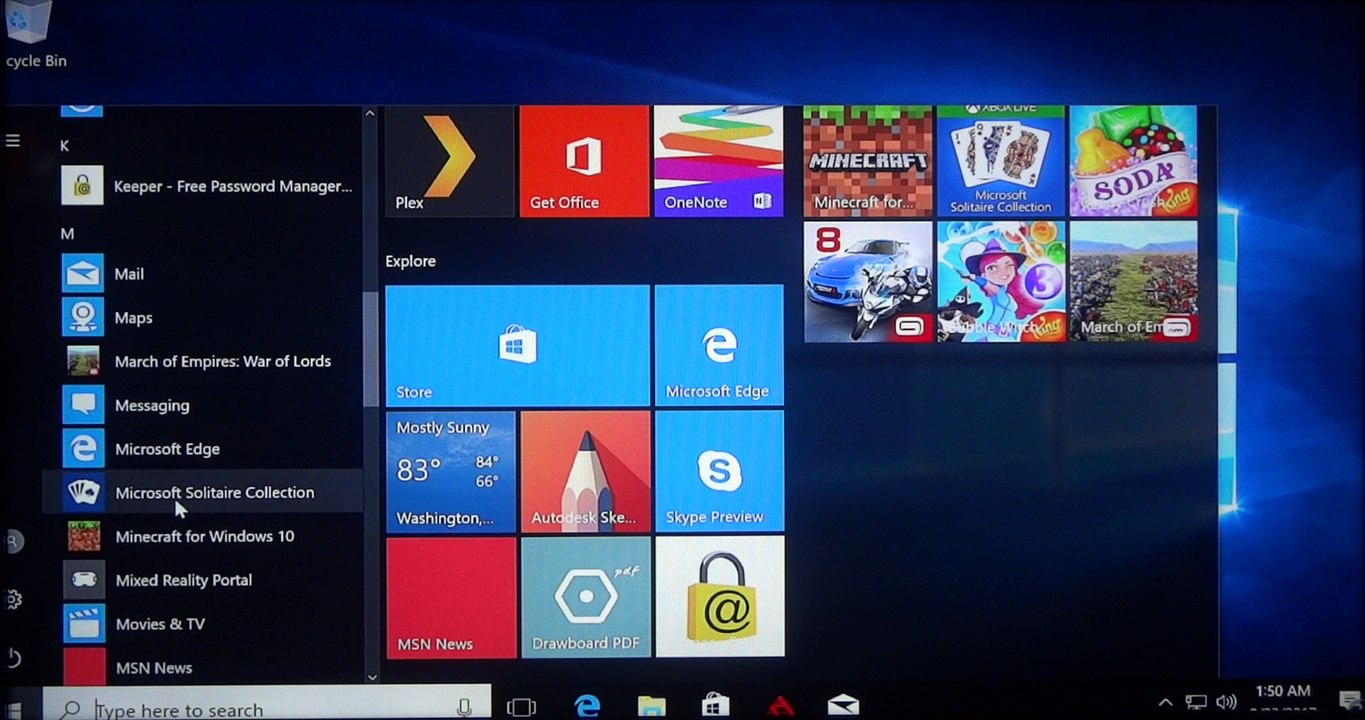The width and height of the screenshot is (1365, 720).
Task: Open the MSN News tile
Action: 451,597
